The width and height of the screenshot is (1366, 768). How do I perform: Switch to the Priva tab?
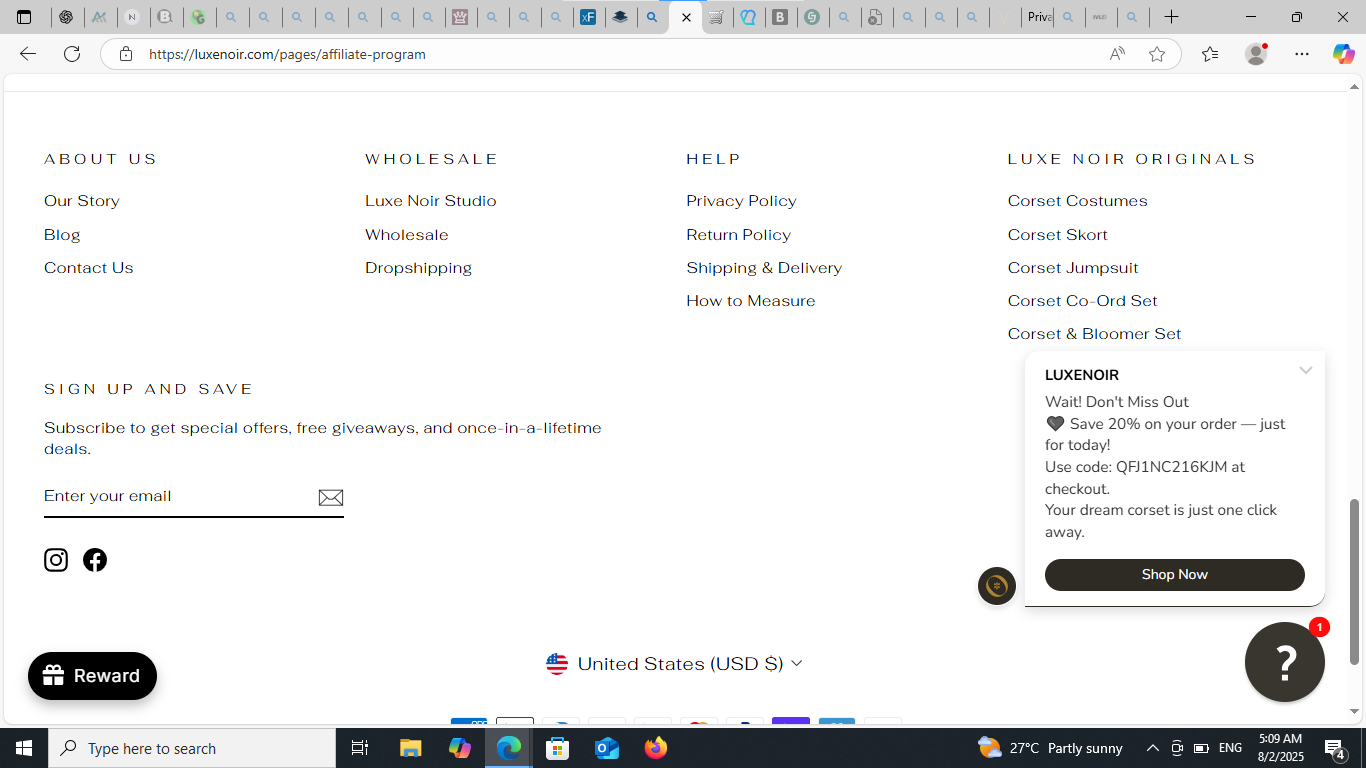(1040, 17)
